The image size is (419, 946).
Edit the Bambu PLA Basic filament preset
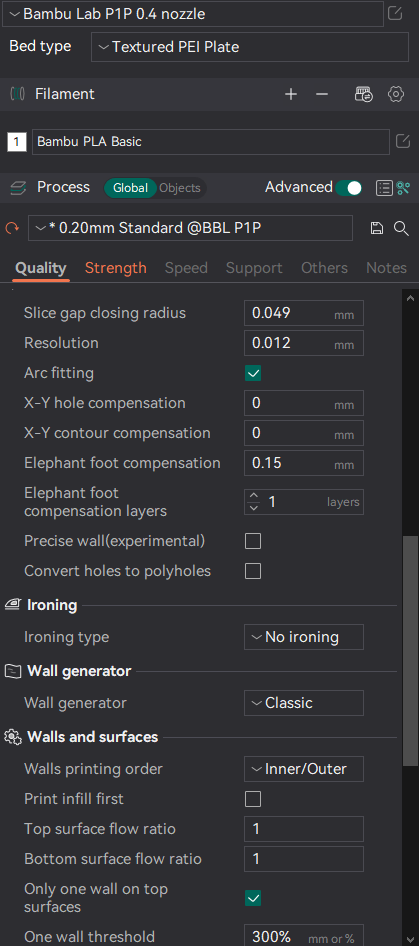pos(403,142)
